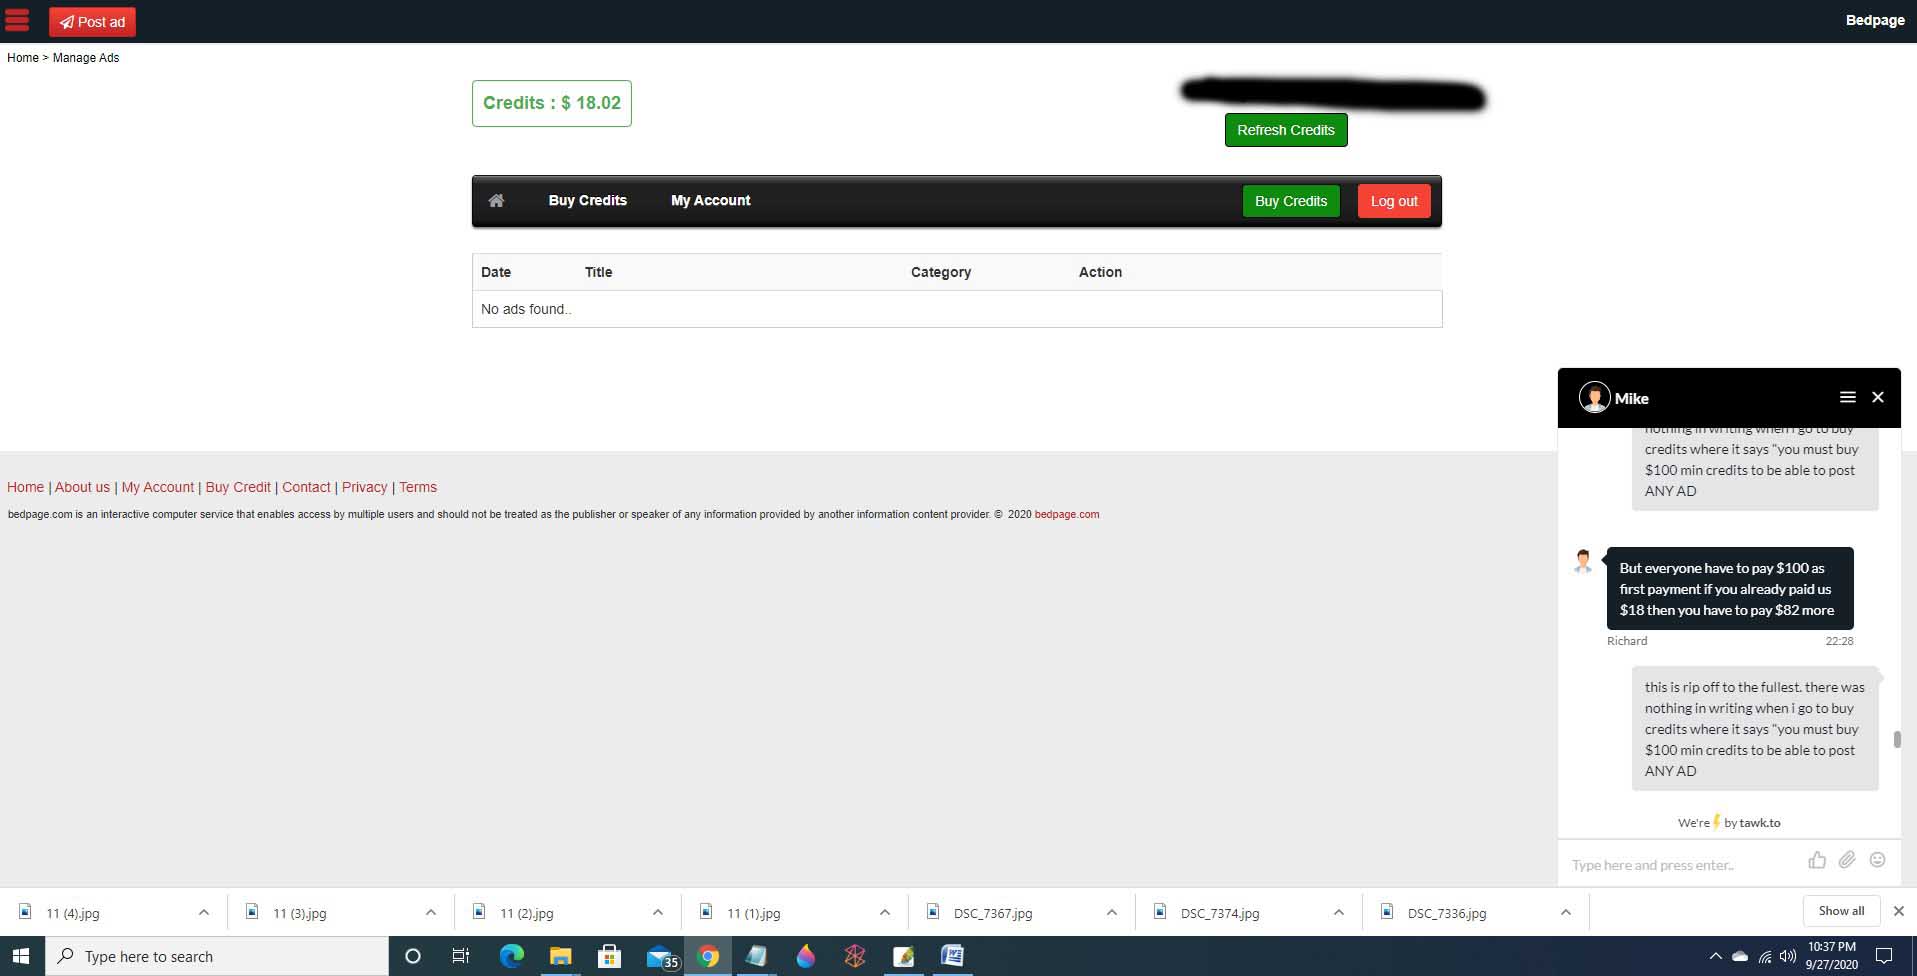Open the footer My Account link
This screenshot has width=1917, height=976.
[x=157, y=487]
